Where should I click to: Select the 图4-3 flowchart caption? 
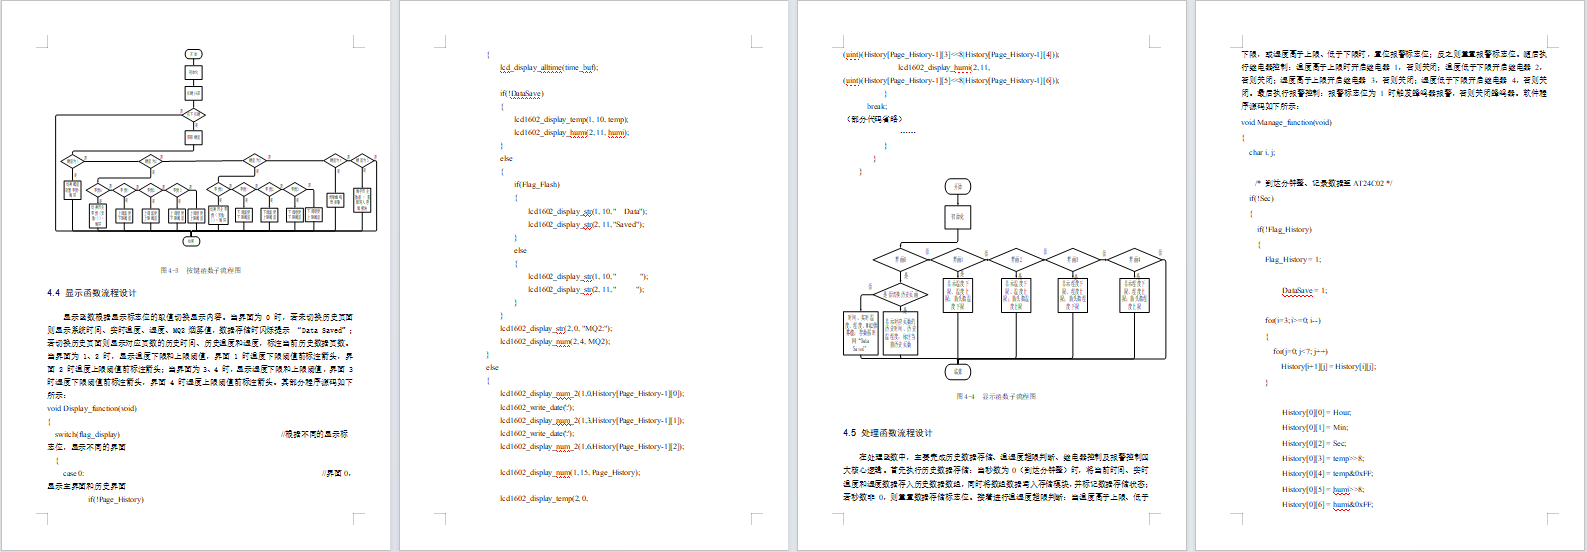point(200,270)
